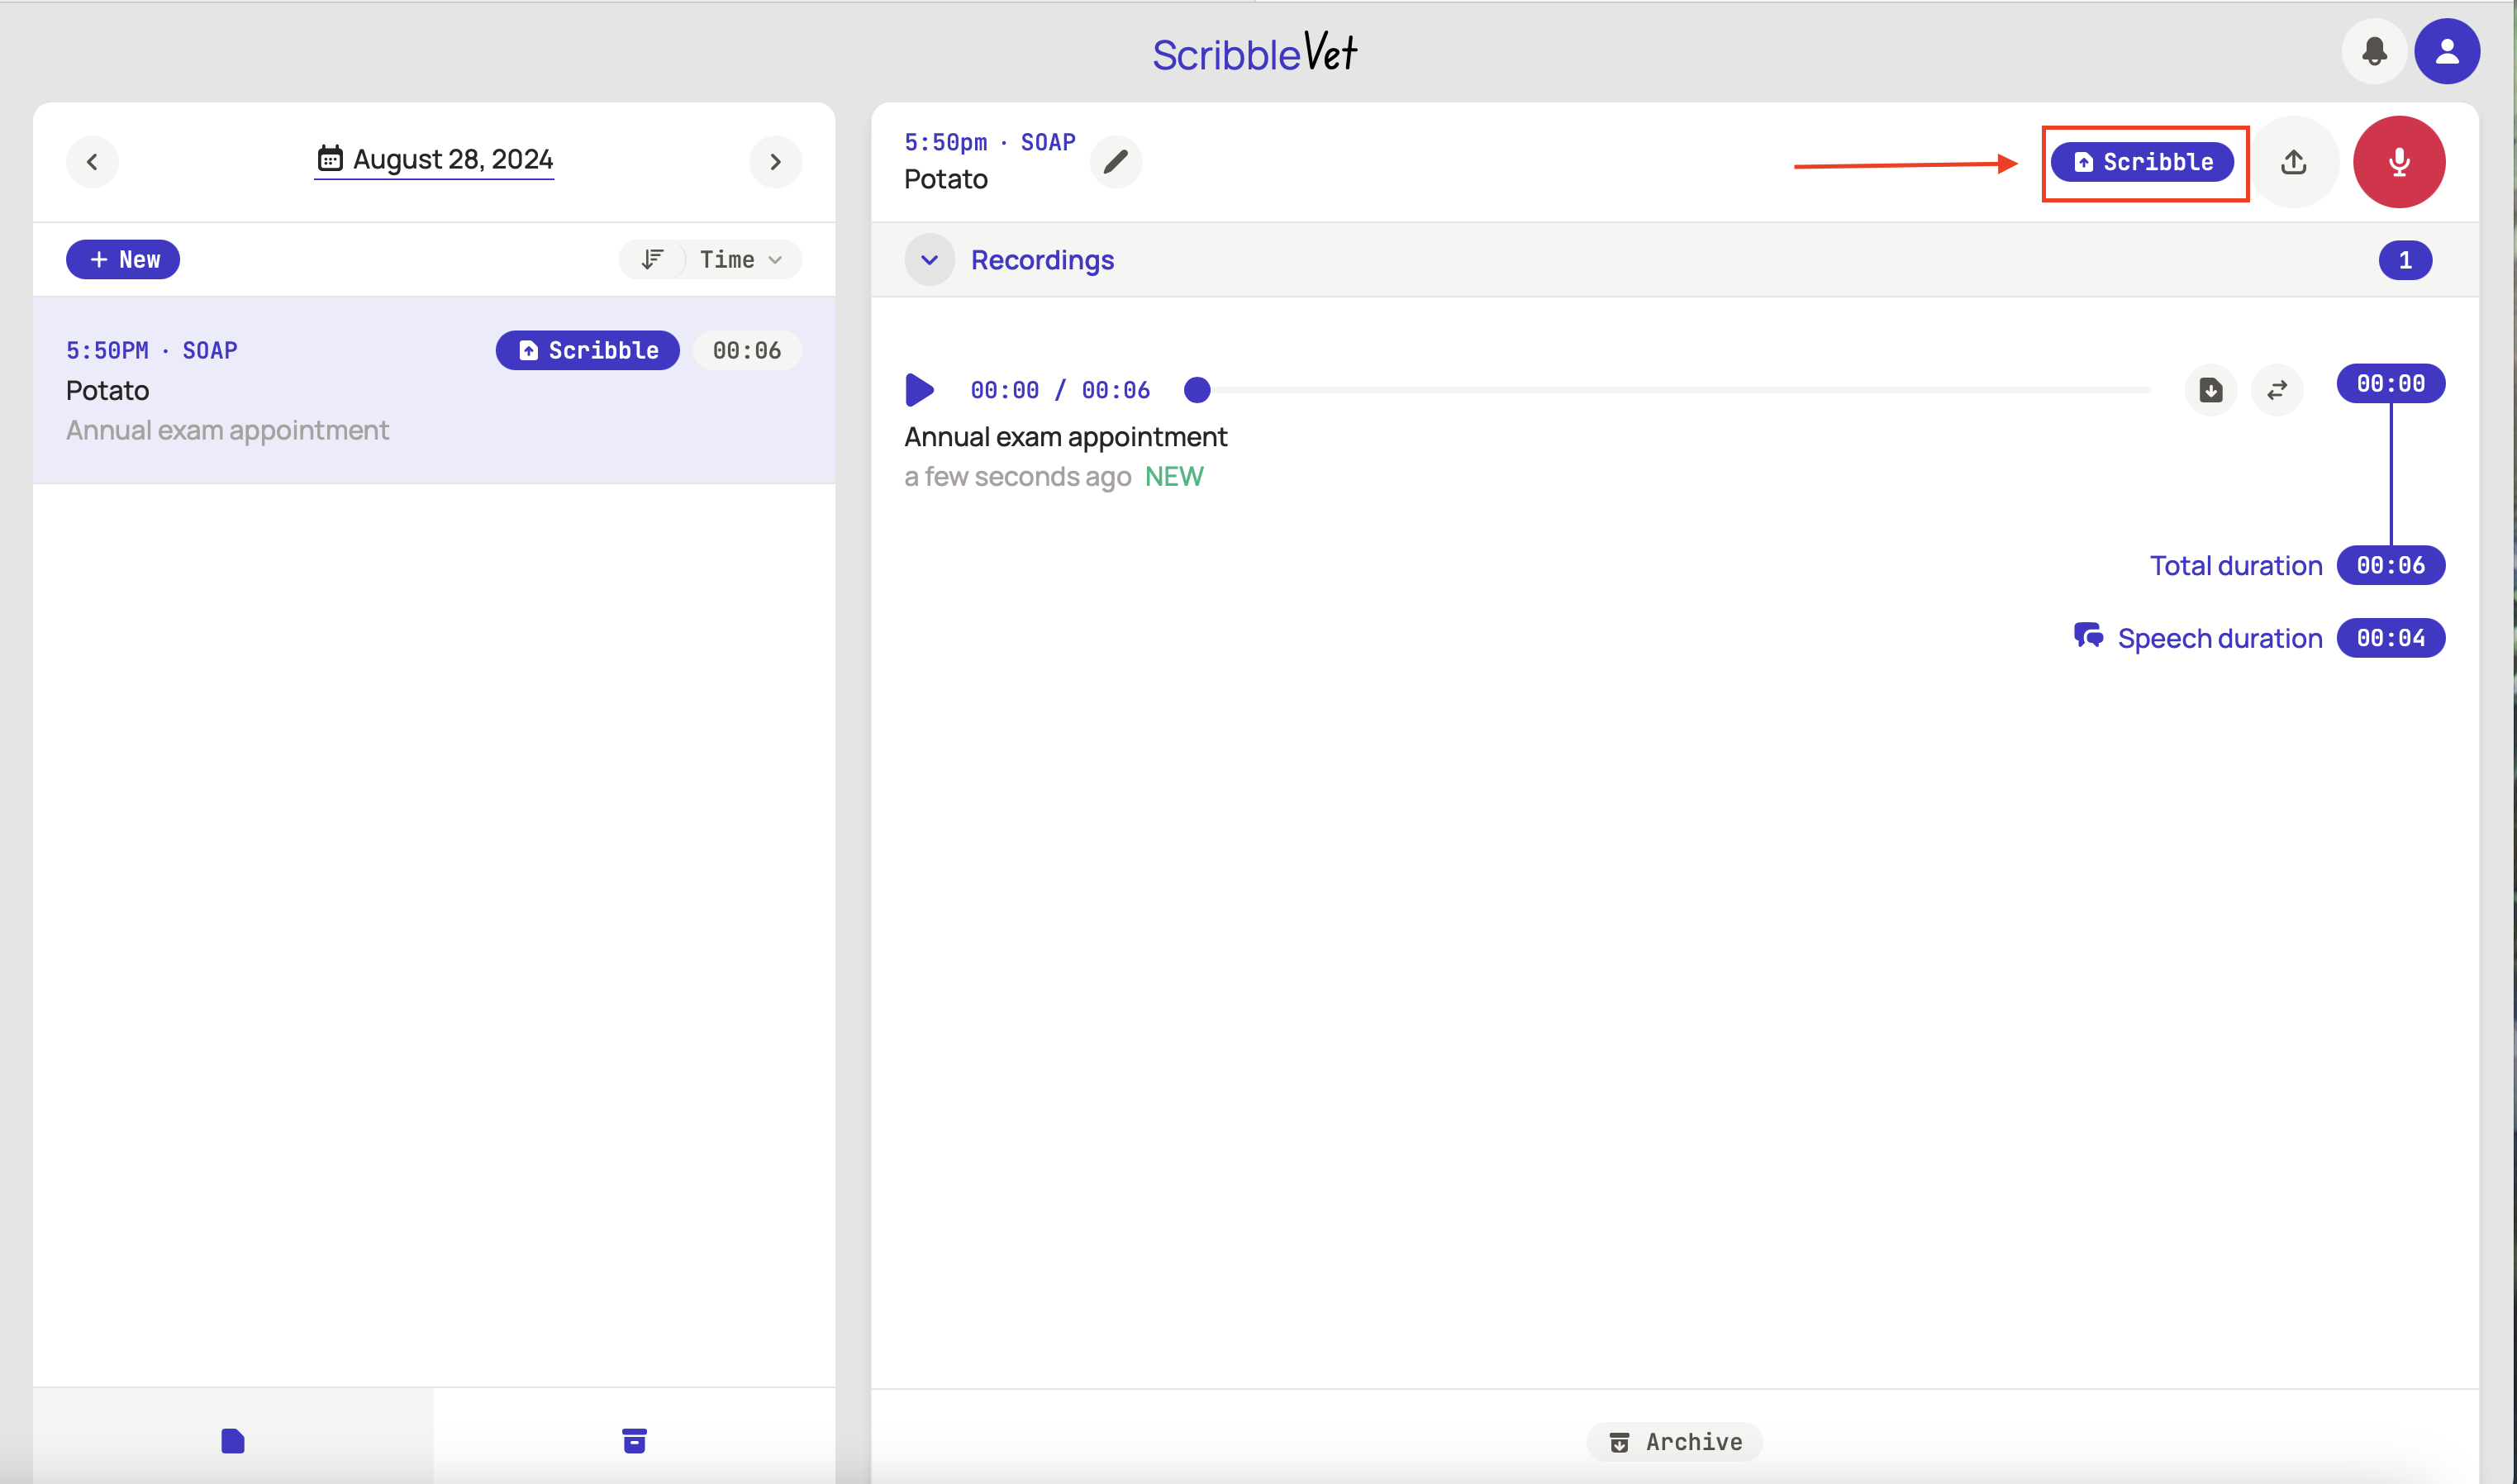Image resolution: width=2517 pixels, height=1484 pixels.
Task: Click the Speech duration label
Action: coord(2220,638)
